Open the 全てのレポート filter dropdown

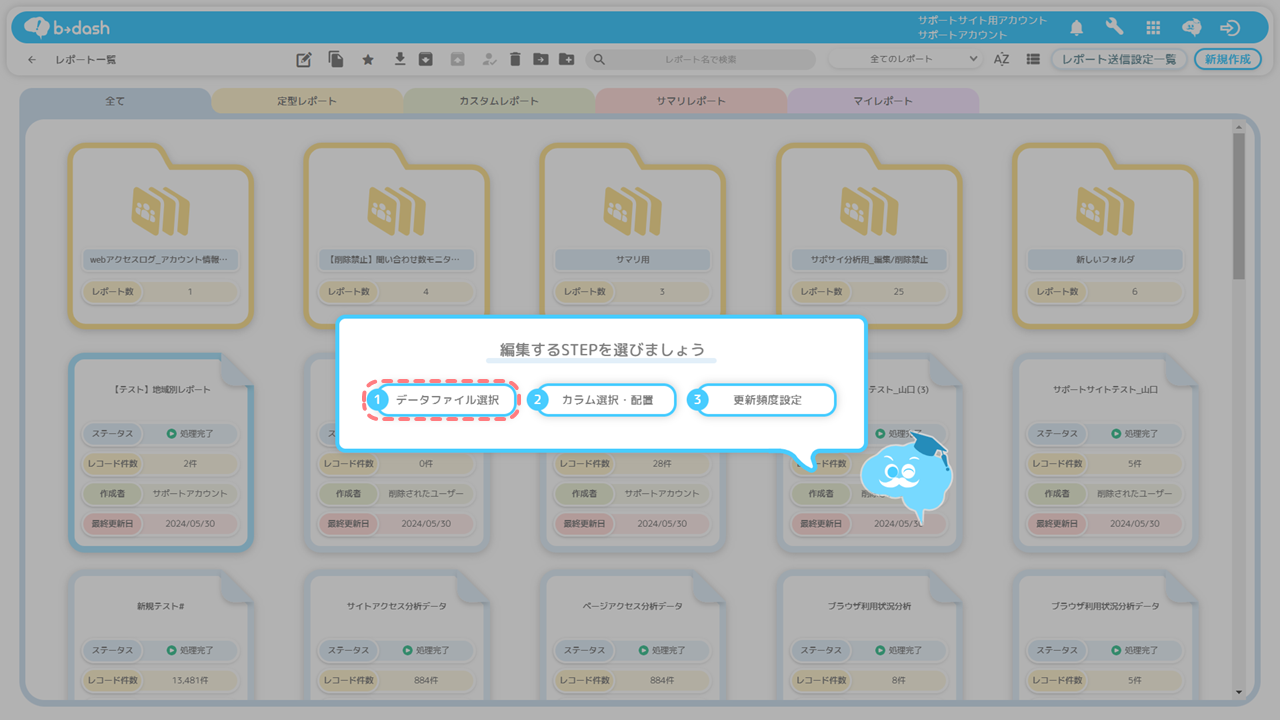click(906, 60)
